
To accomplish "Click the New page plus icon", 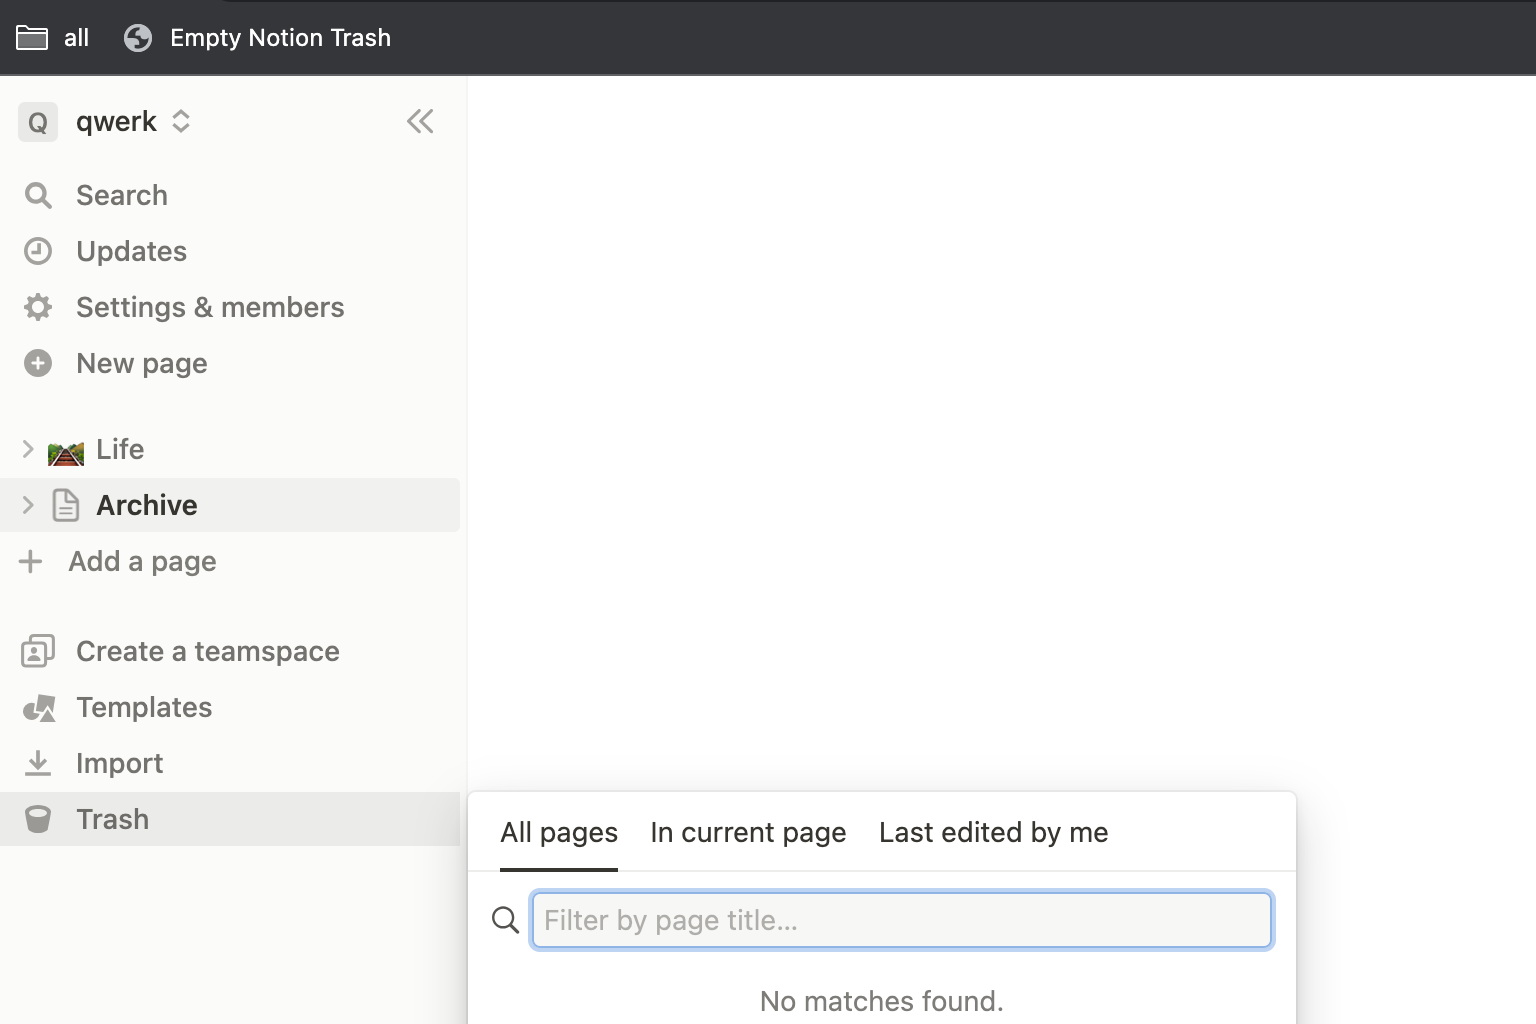I will coord(38,363).
